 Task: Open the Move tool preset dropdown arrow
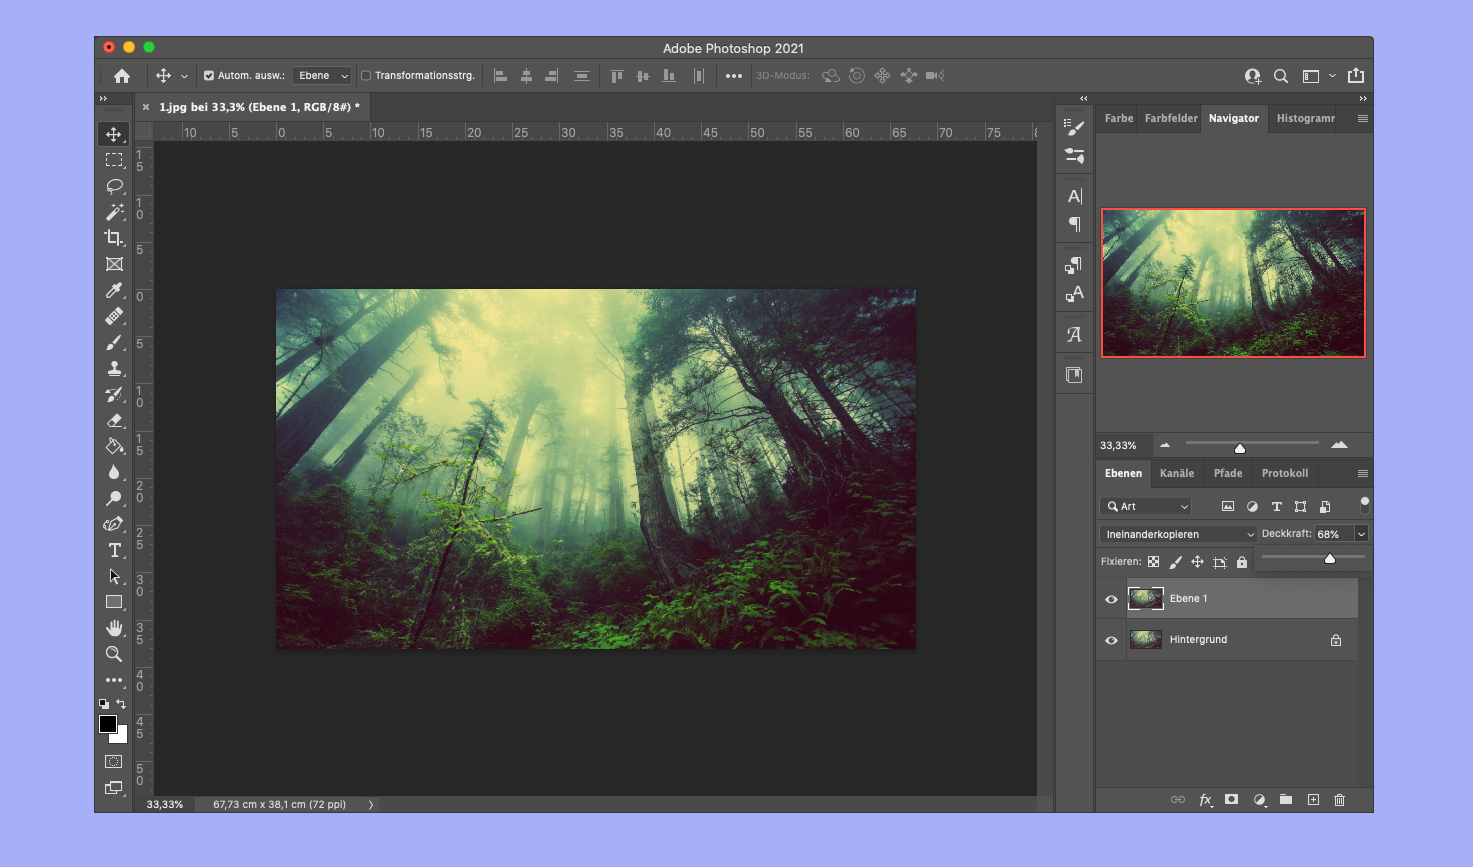184,76
